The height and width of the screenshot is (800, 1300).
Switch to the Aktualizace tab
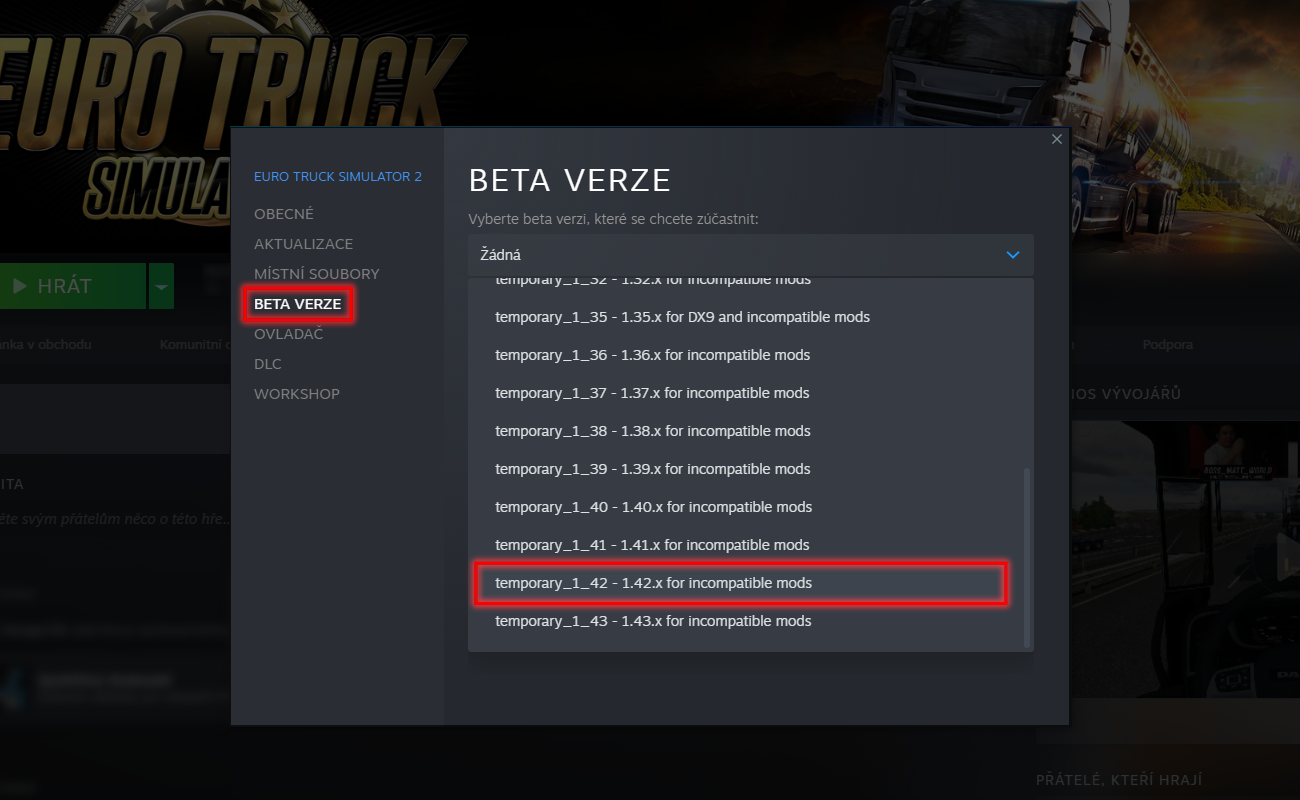[303, 244]
